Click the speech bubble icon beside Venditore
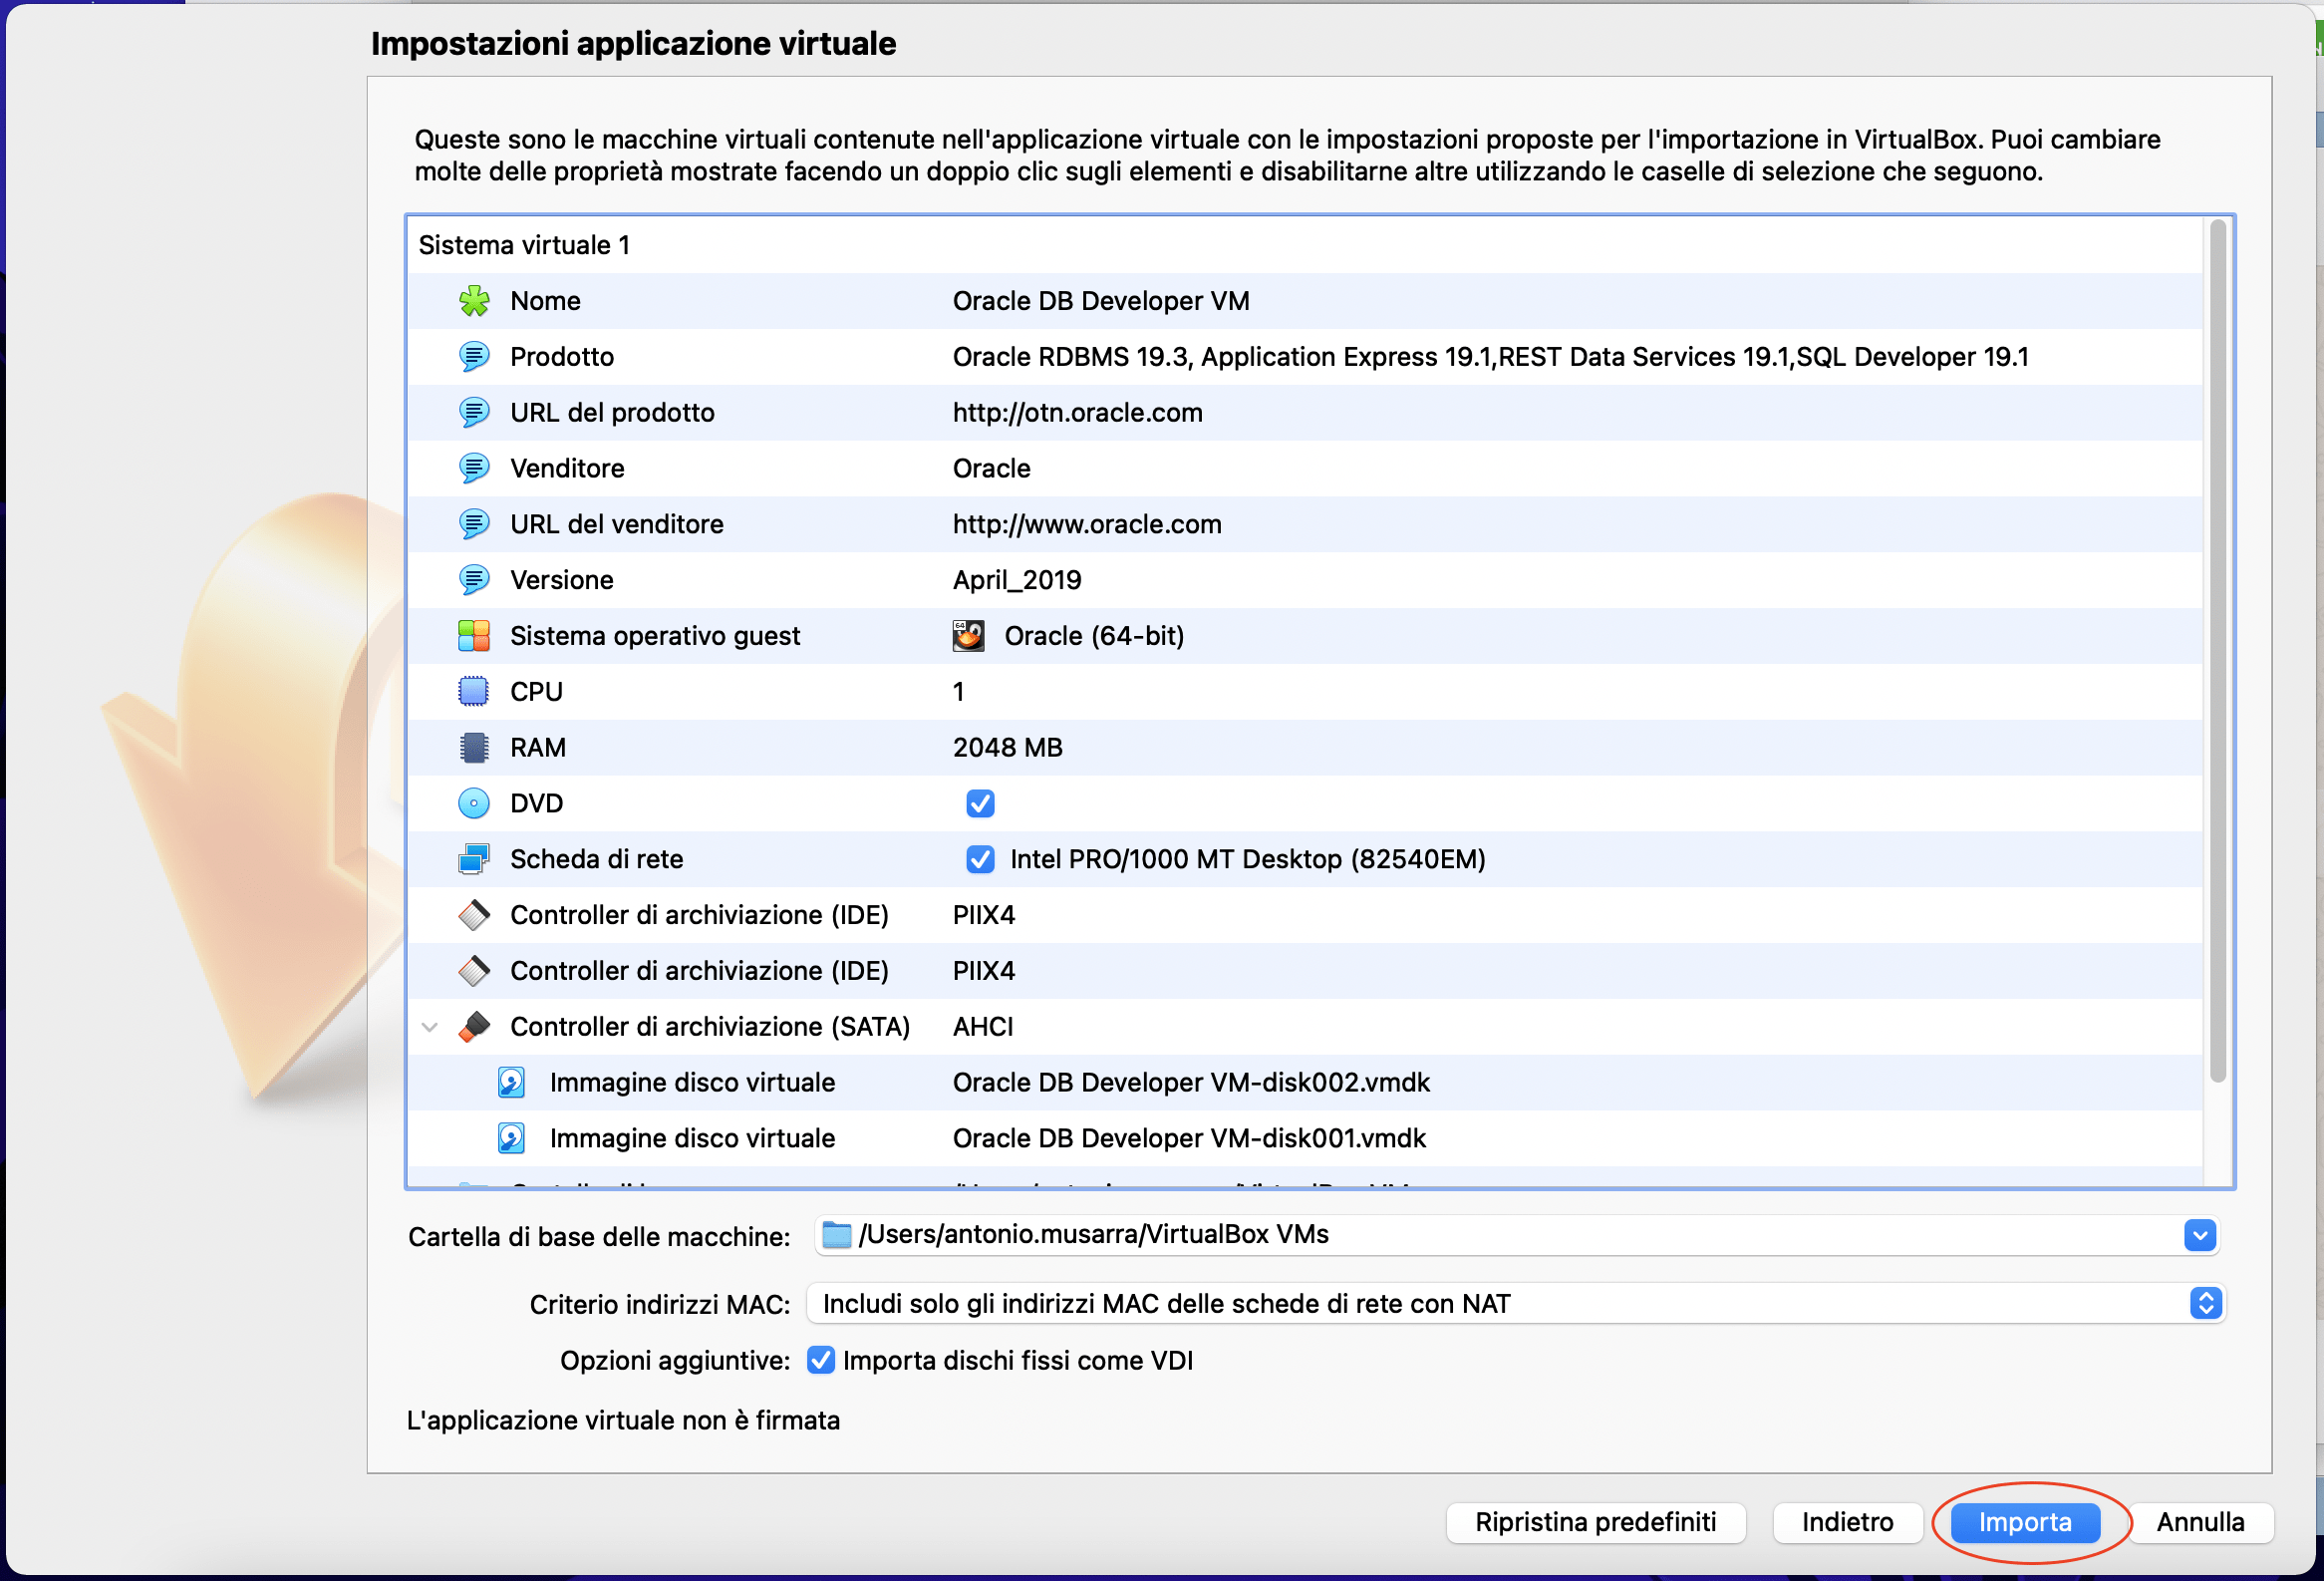Image resolution: width=2324 pixels, height=1581 pixels. 474,468
